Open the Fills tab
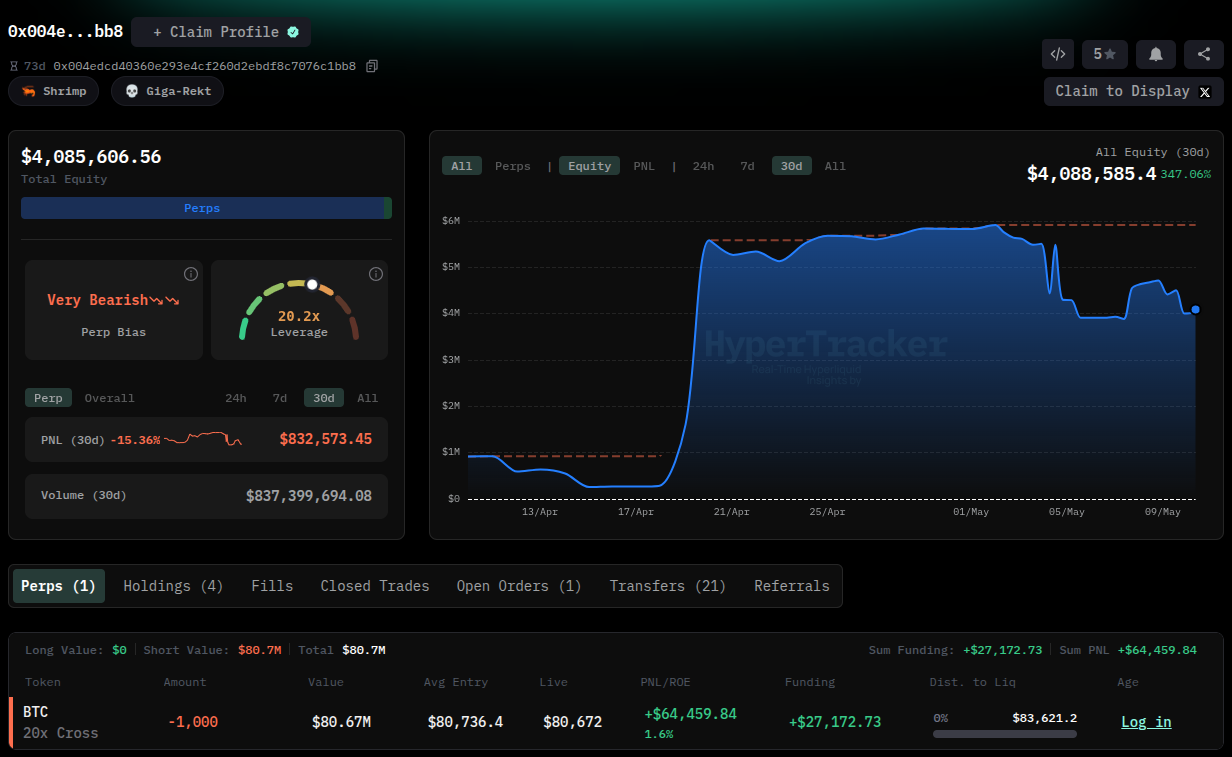 pyautogui.click(x=272, y=586)
